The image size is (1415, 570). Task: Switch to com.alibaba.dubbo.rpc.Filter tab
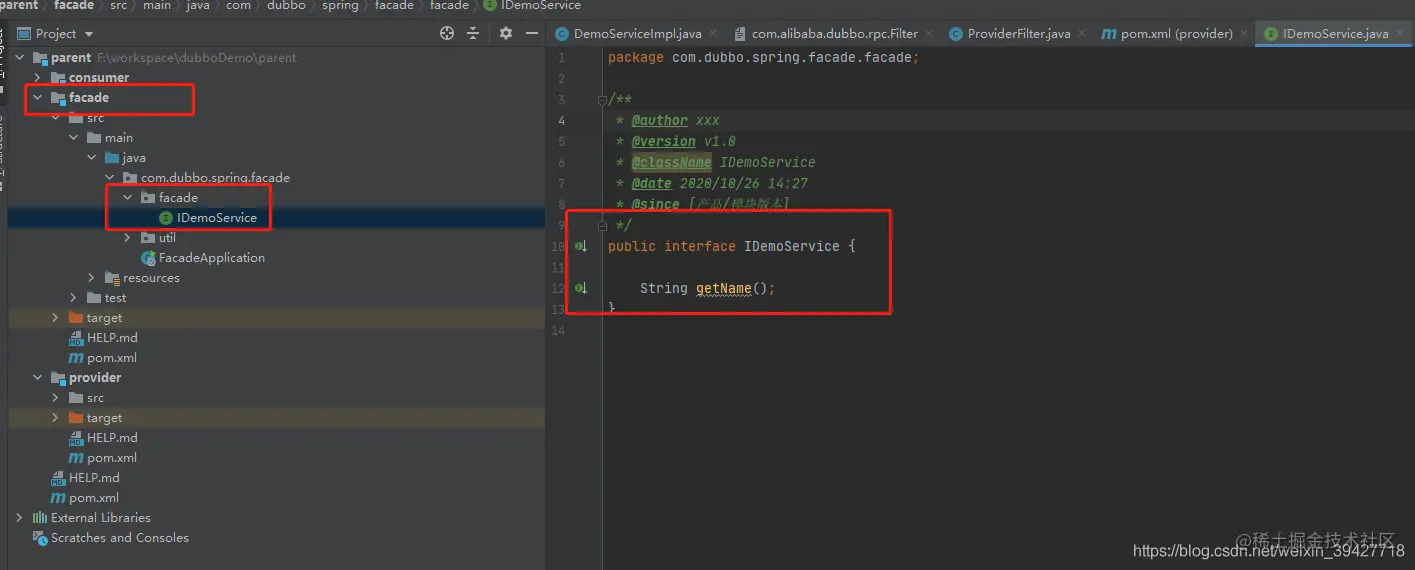coord(835,33)
